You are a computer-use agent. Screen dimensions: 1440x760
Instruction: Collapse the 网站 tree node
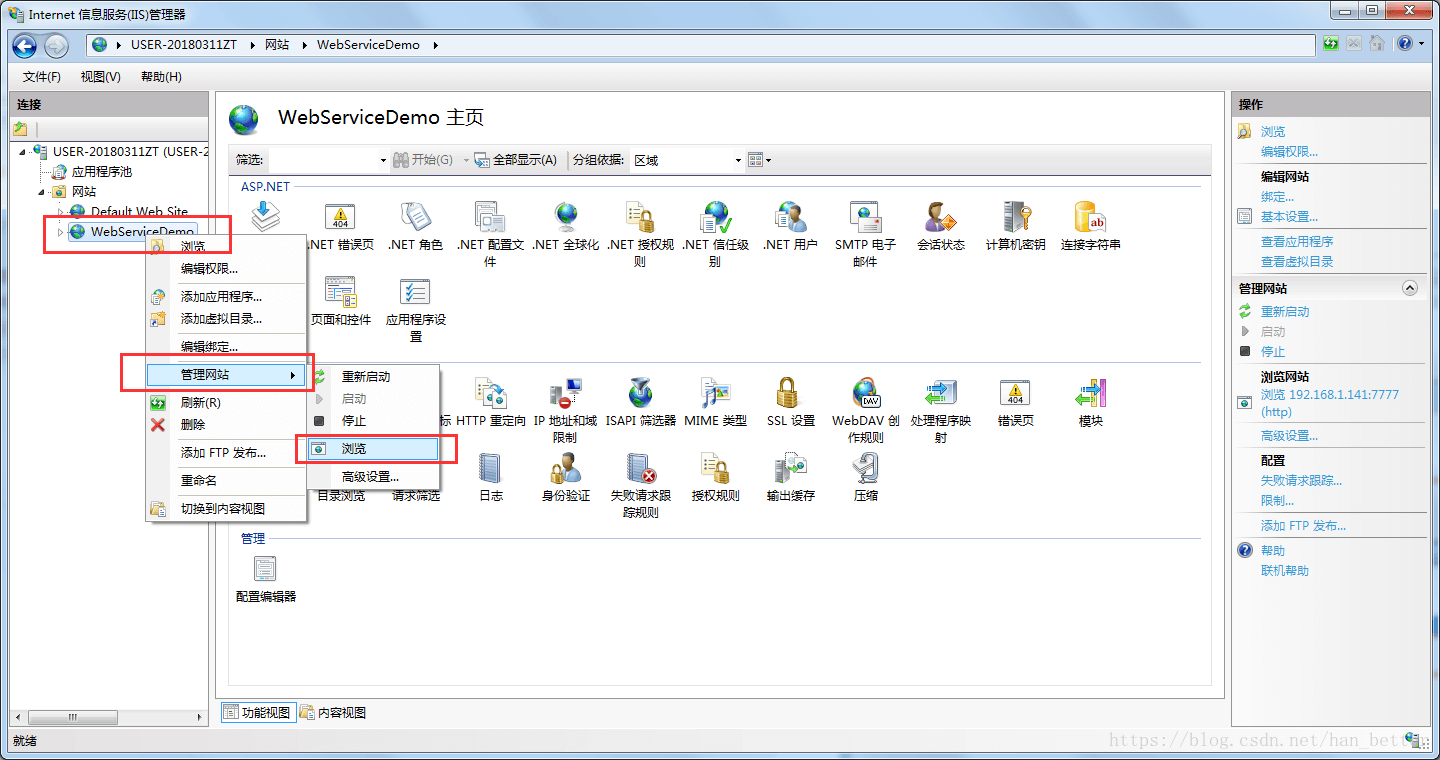(41, 192)
